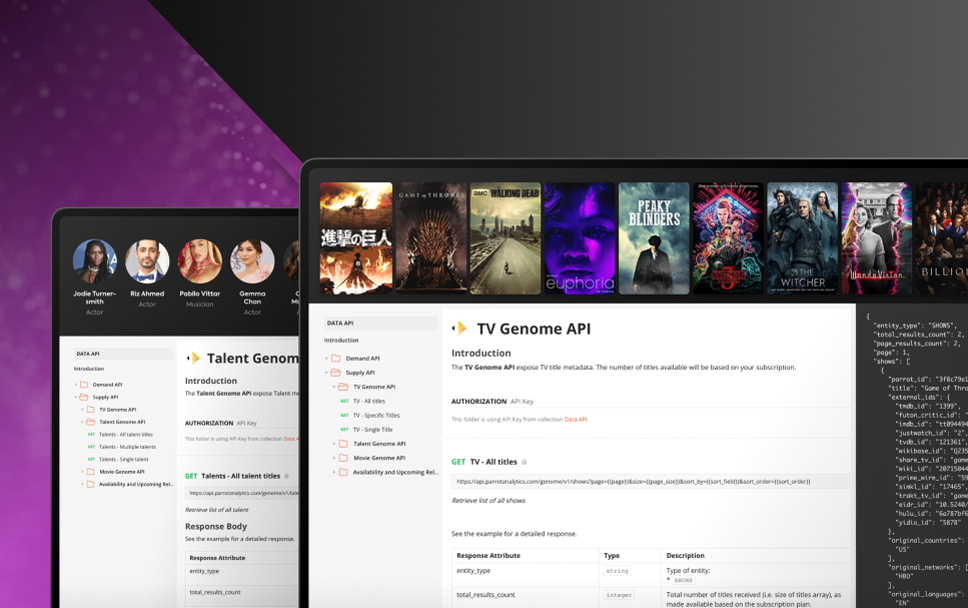
Task: Click the TV shows endpoint URL field
Action: [x=651, y=481]
